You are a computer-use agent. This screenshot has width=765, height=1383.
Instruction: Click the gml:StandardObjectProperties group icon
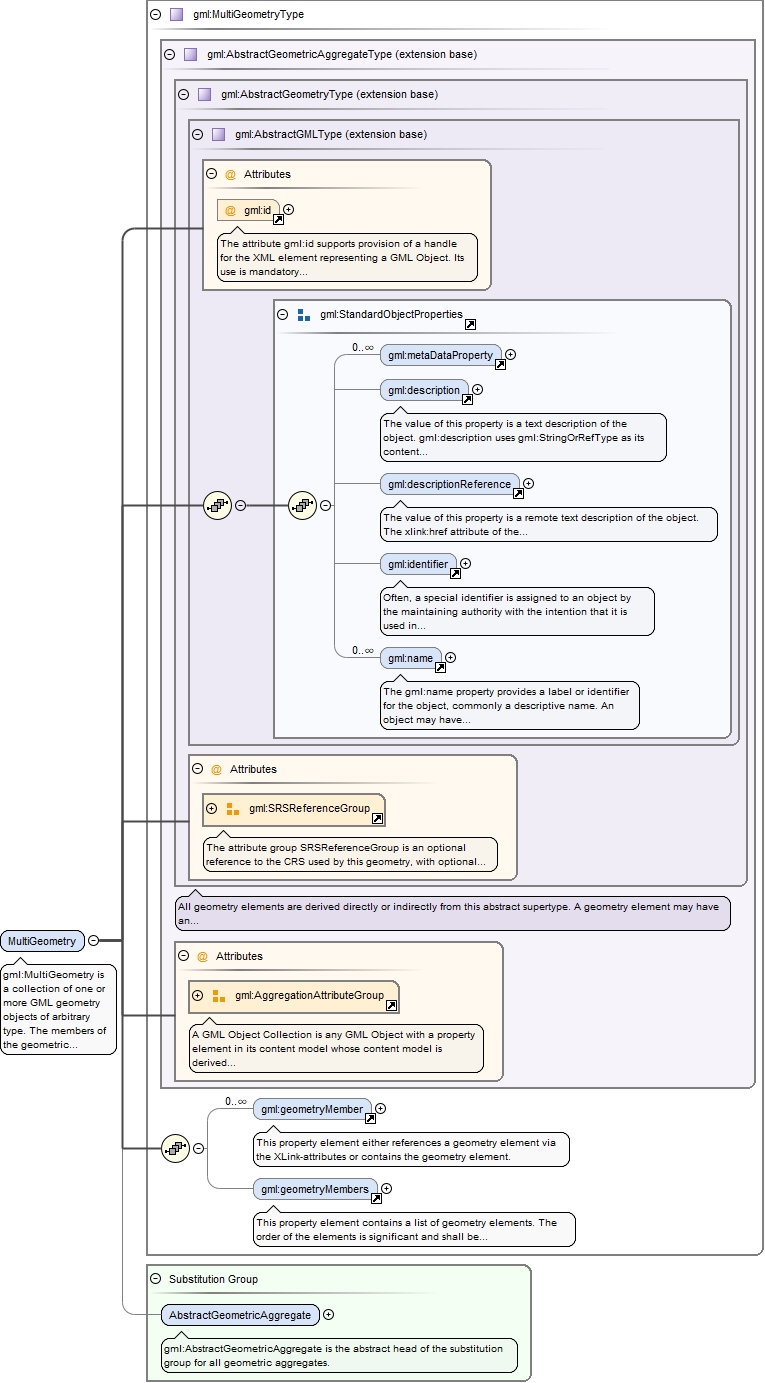304,314
